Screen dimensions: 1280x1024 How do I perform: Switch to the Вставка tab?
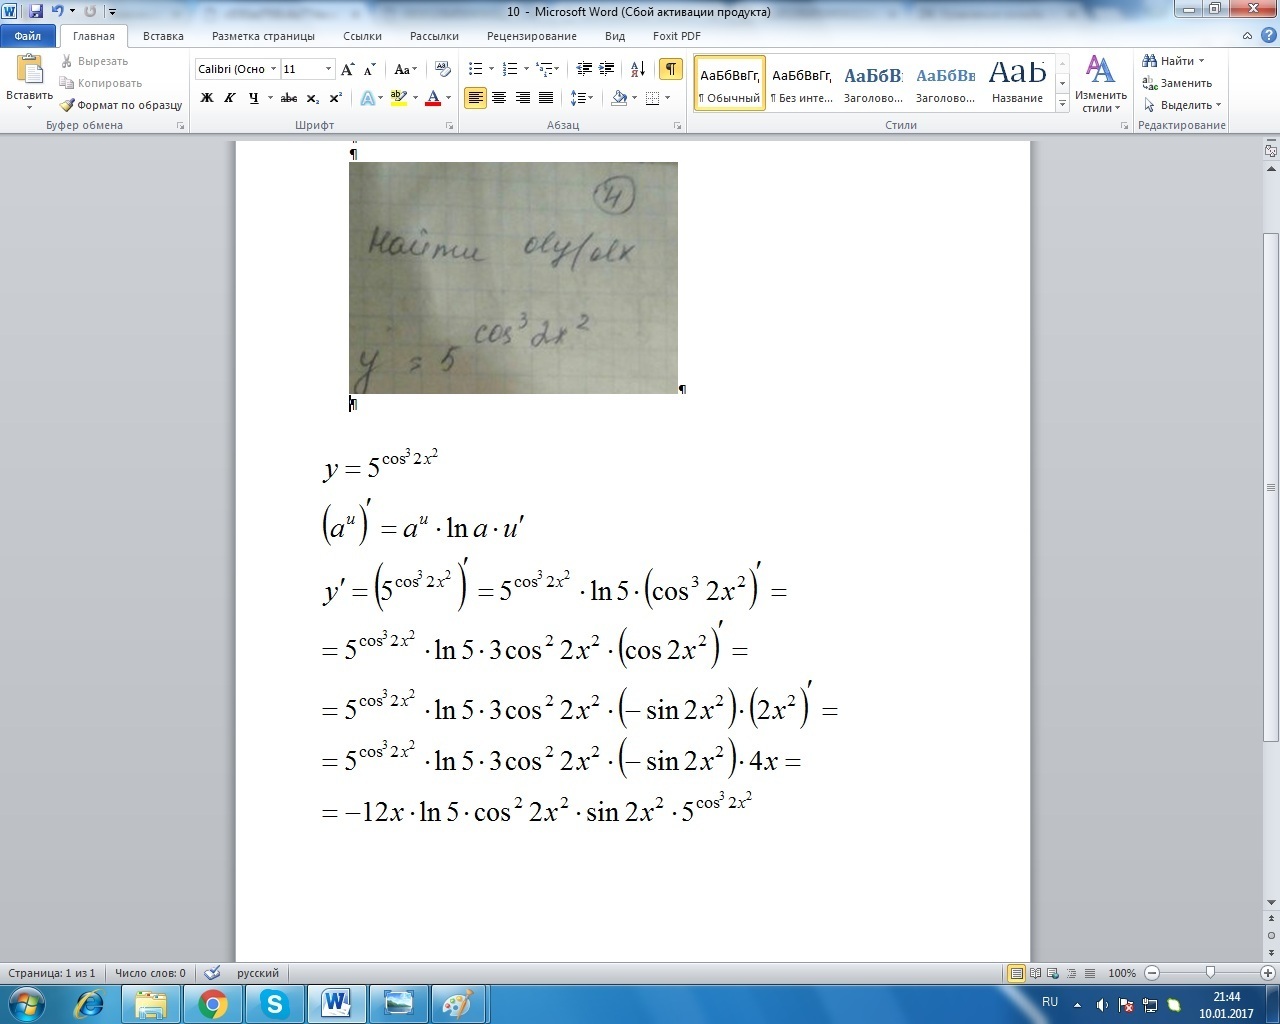click(x=163, y=36)
